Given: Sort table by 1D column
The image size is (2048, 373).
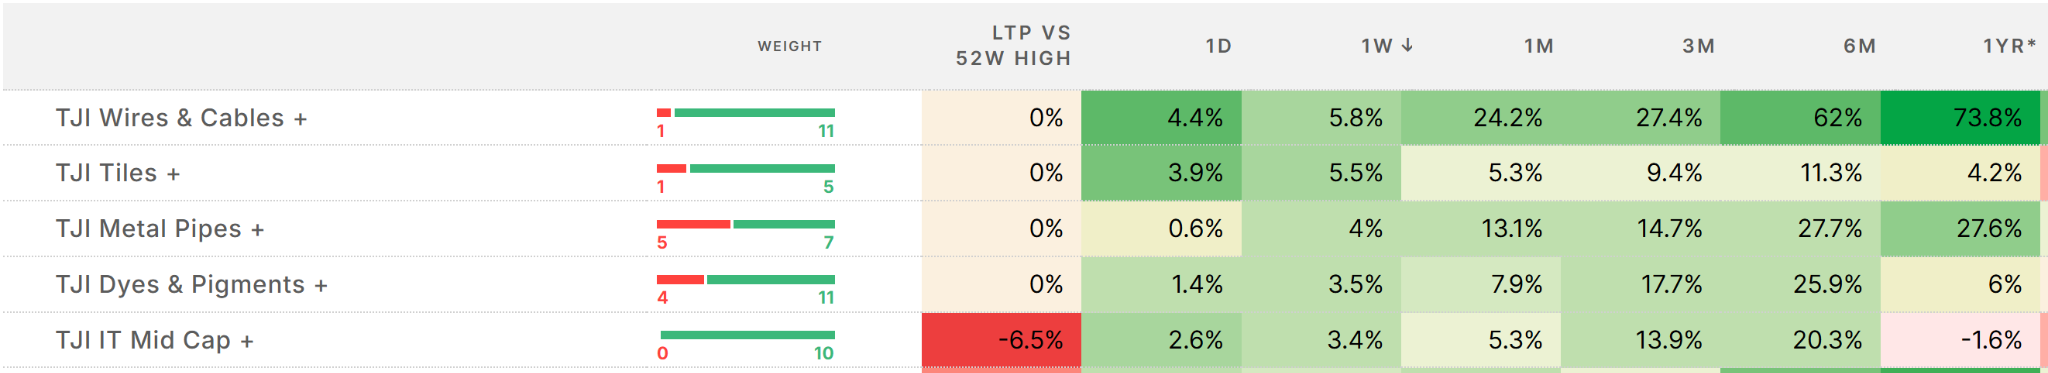Looking at the screenshot, I should tap(1218, 46).
